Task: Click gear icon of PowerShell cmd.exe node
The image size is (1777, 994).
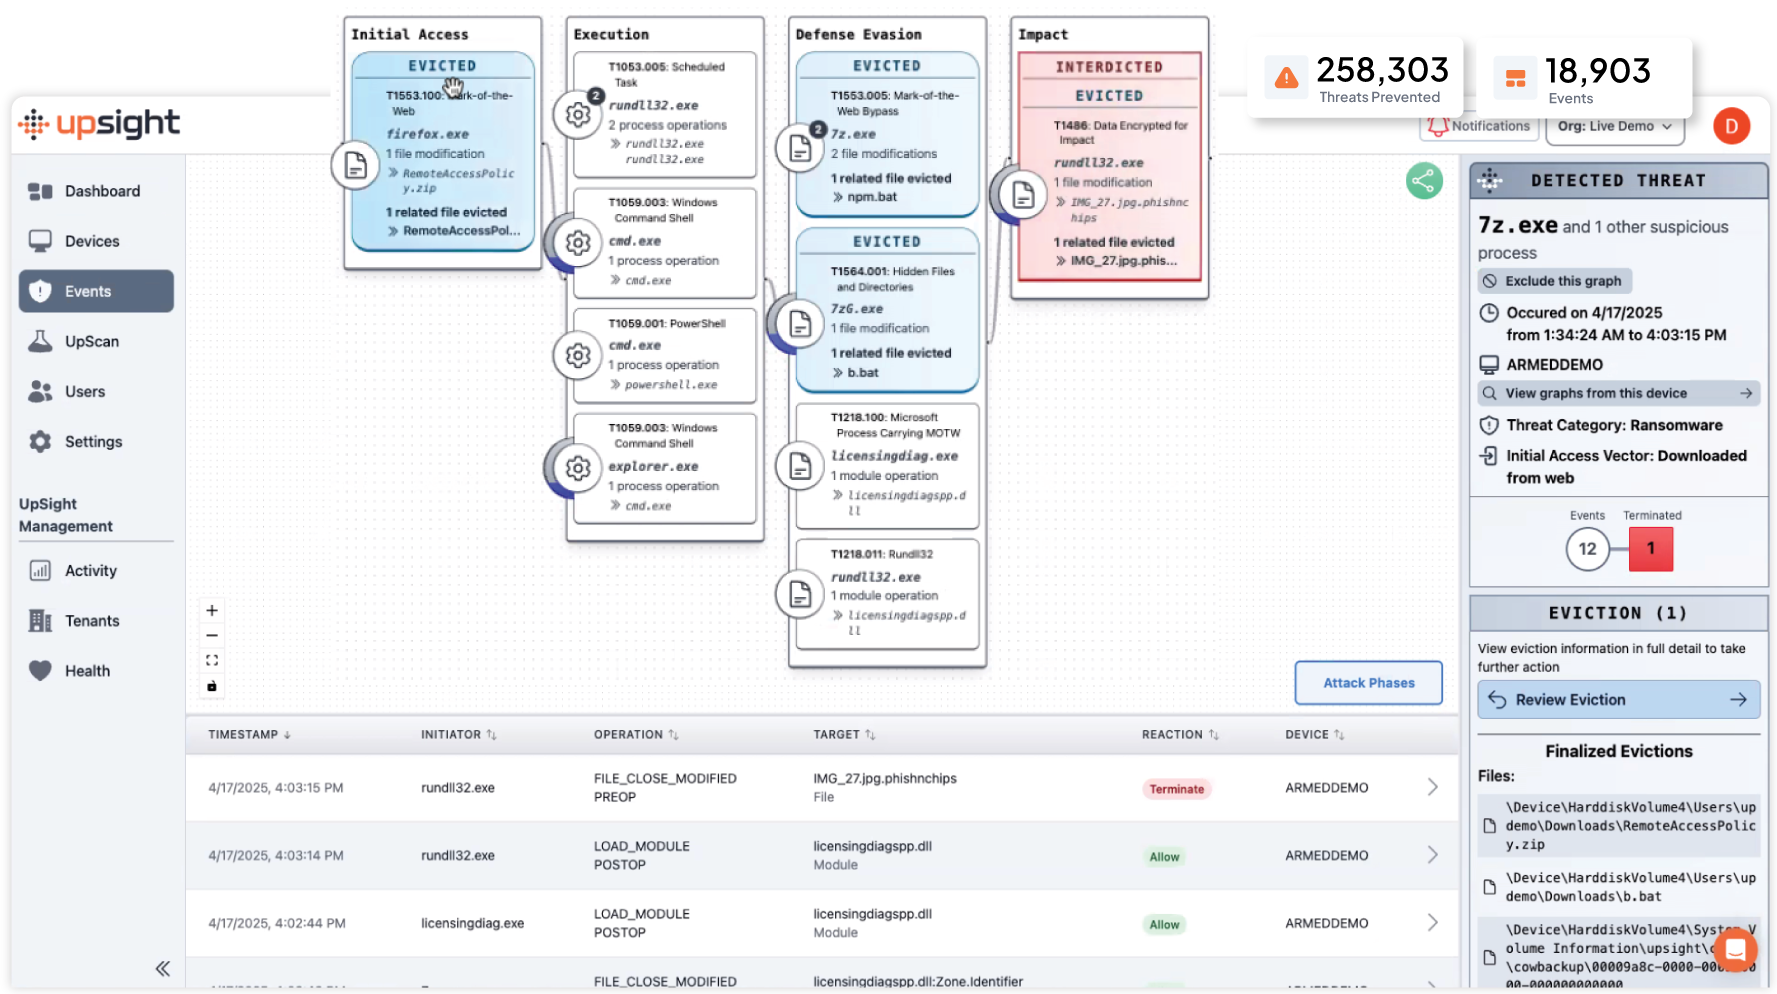Action: click(x=578, y=355)
